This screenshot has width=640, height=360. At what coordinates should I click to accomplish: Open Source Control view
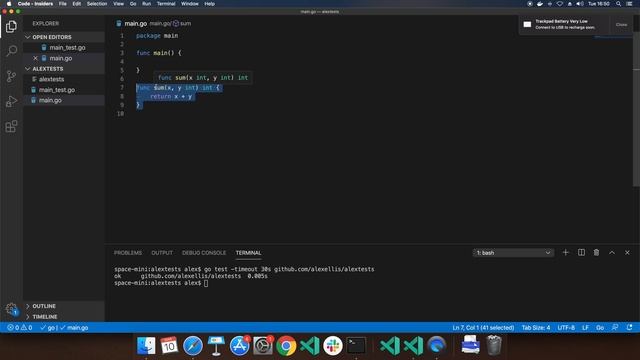11,76
